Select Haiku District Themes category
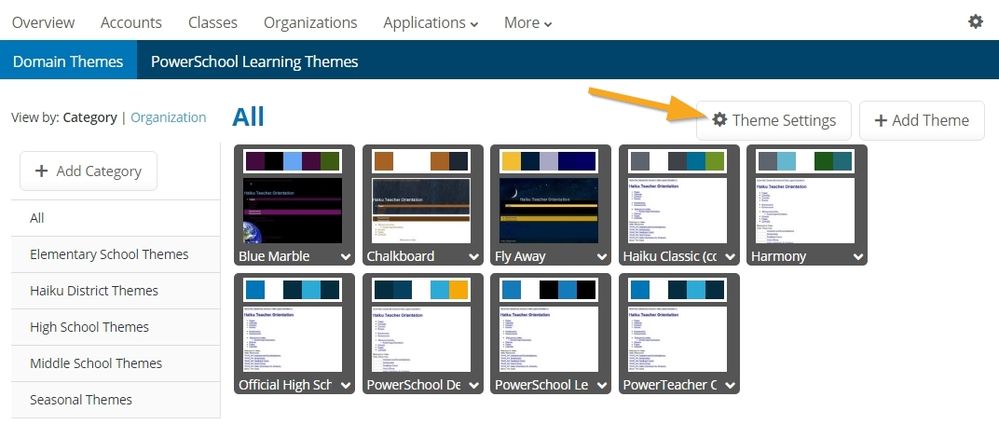The width and height of the screenshot is (999, 424). (x=116, y=291)
